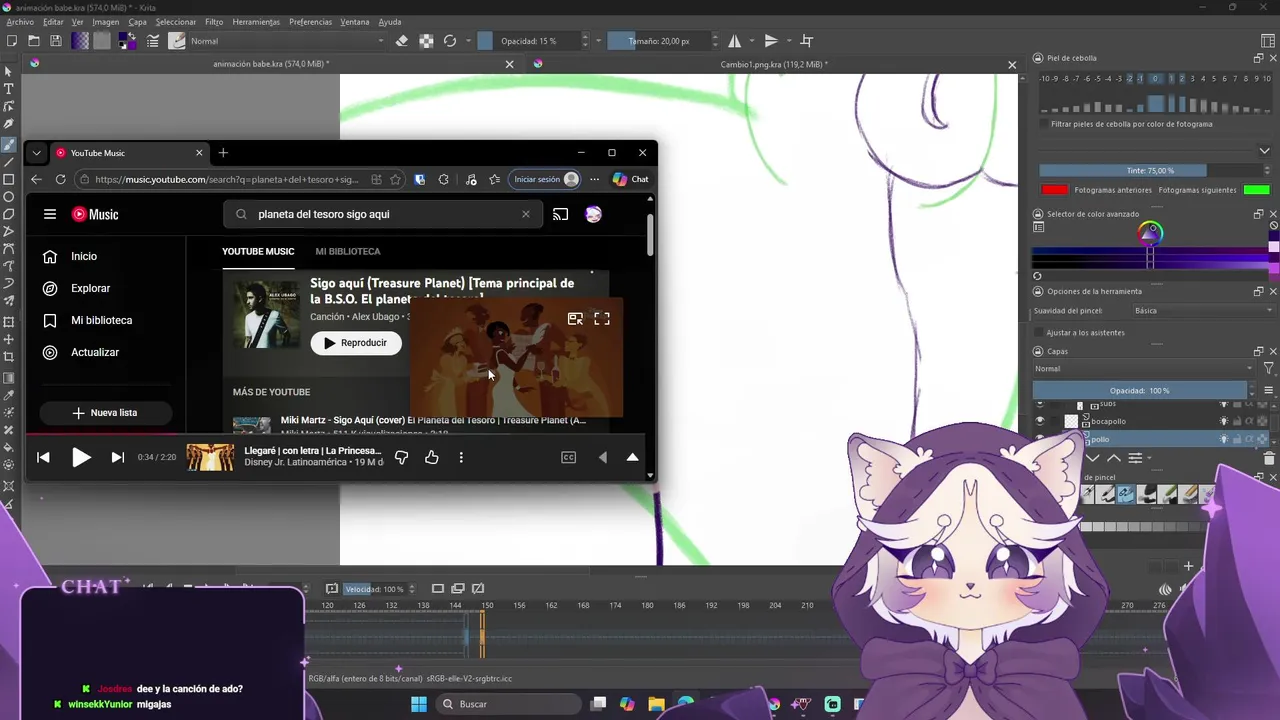
Task: Open the Filtro menu
Action: pos(214,22)
